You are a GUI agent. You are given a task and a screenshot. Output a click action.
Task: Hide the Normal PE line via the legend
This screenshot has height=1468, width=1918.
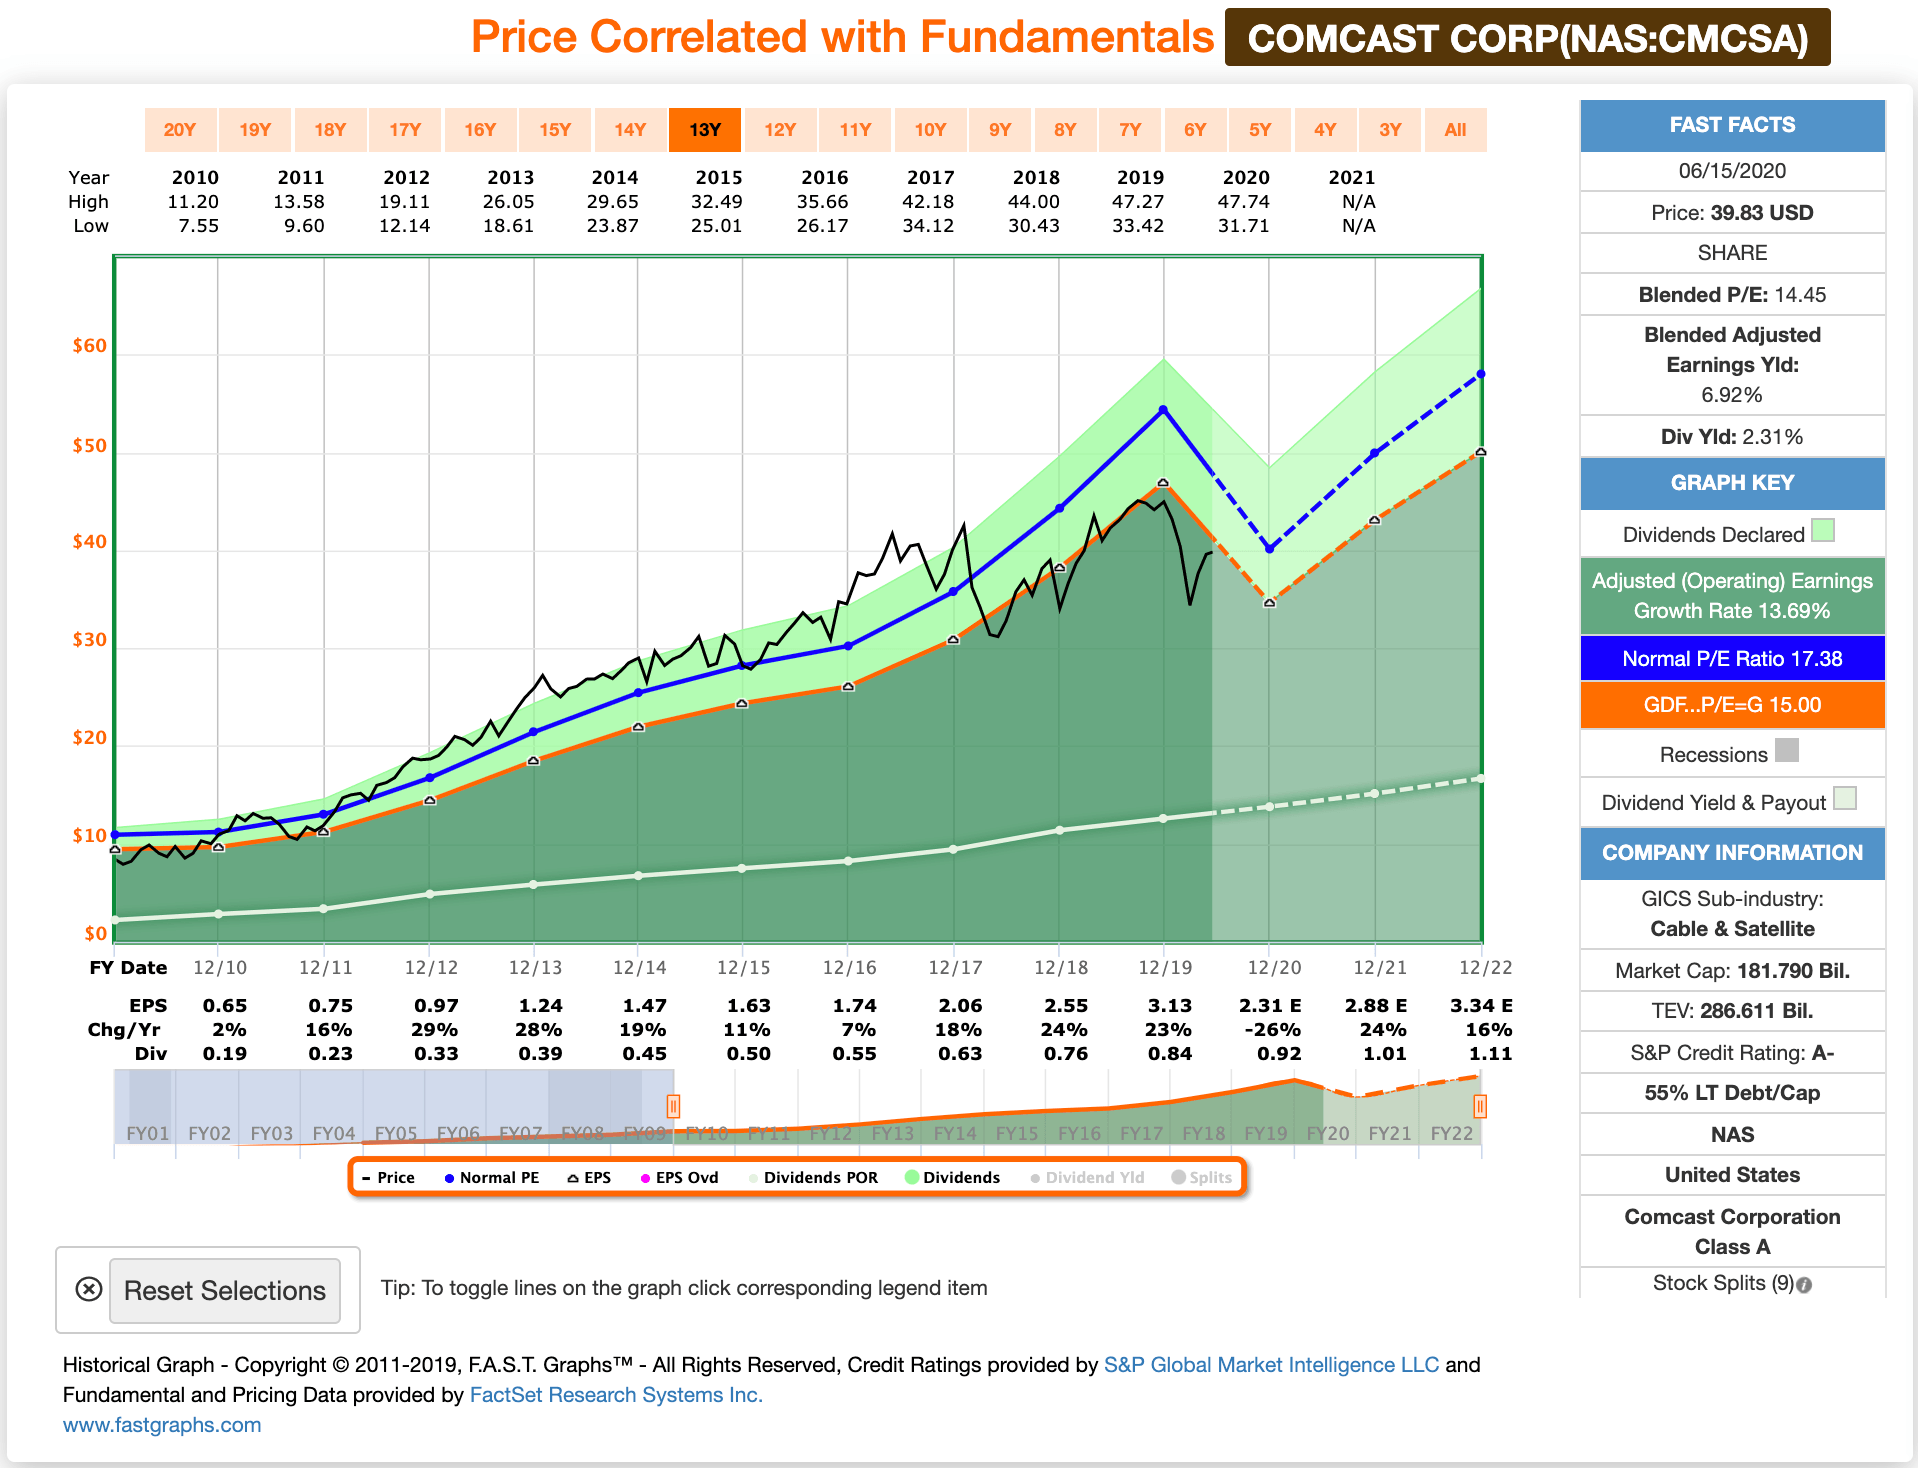coord(491,1177)
